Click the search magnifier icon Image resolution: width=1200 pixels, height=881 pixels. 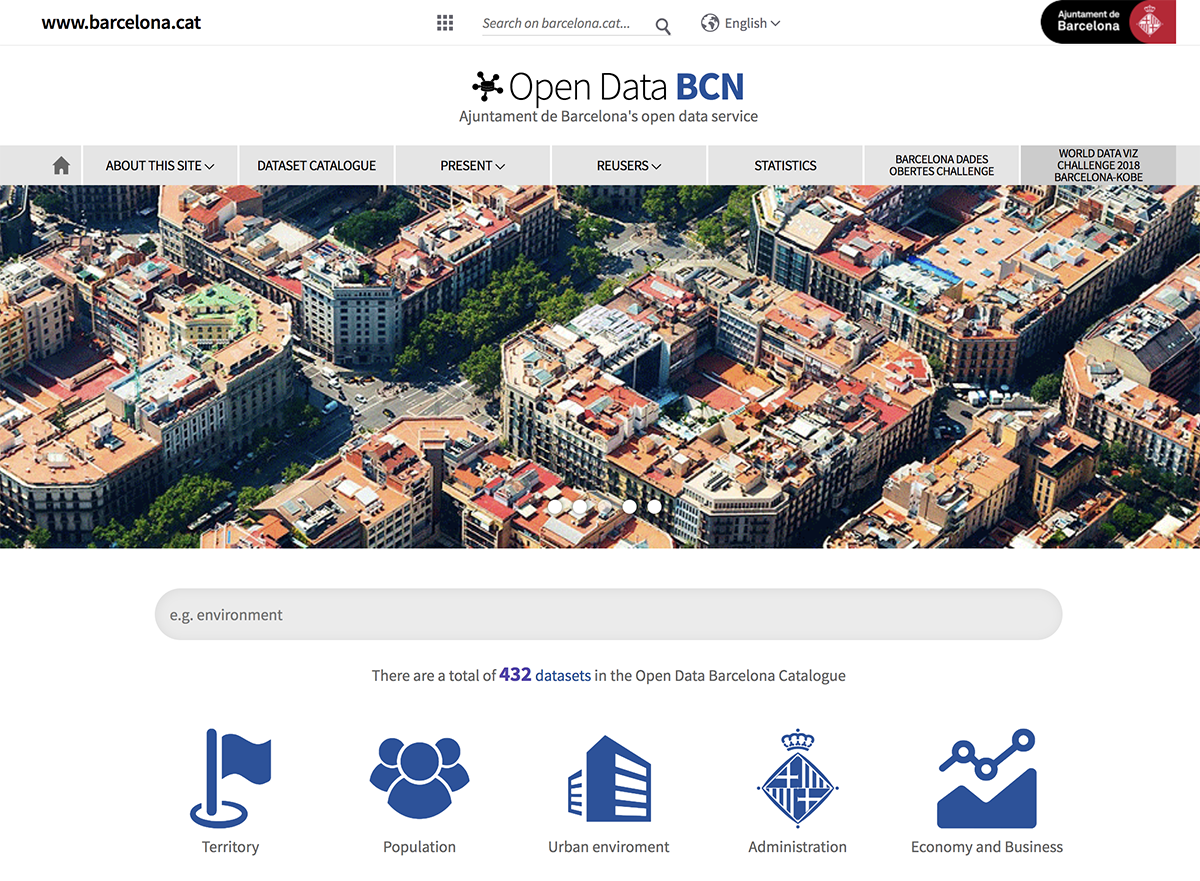[663, 25]
